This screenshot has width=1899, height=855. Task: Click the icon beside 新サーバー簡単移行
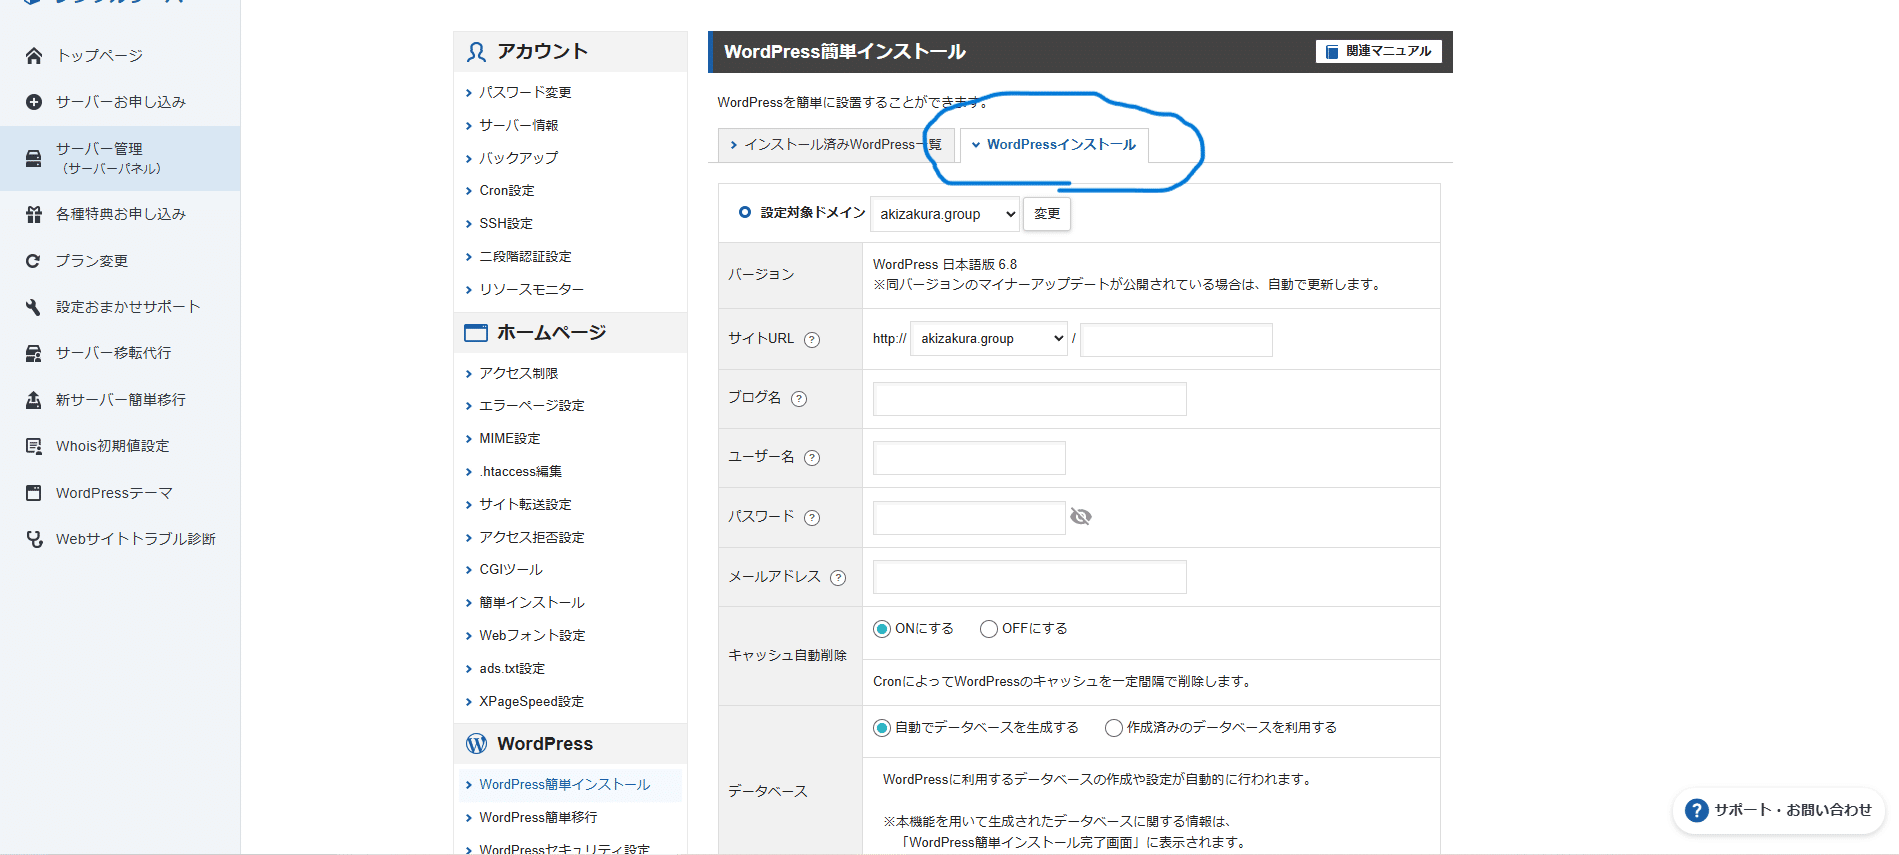click(x=34, y=400)
